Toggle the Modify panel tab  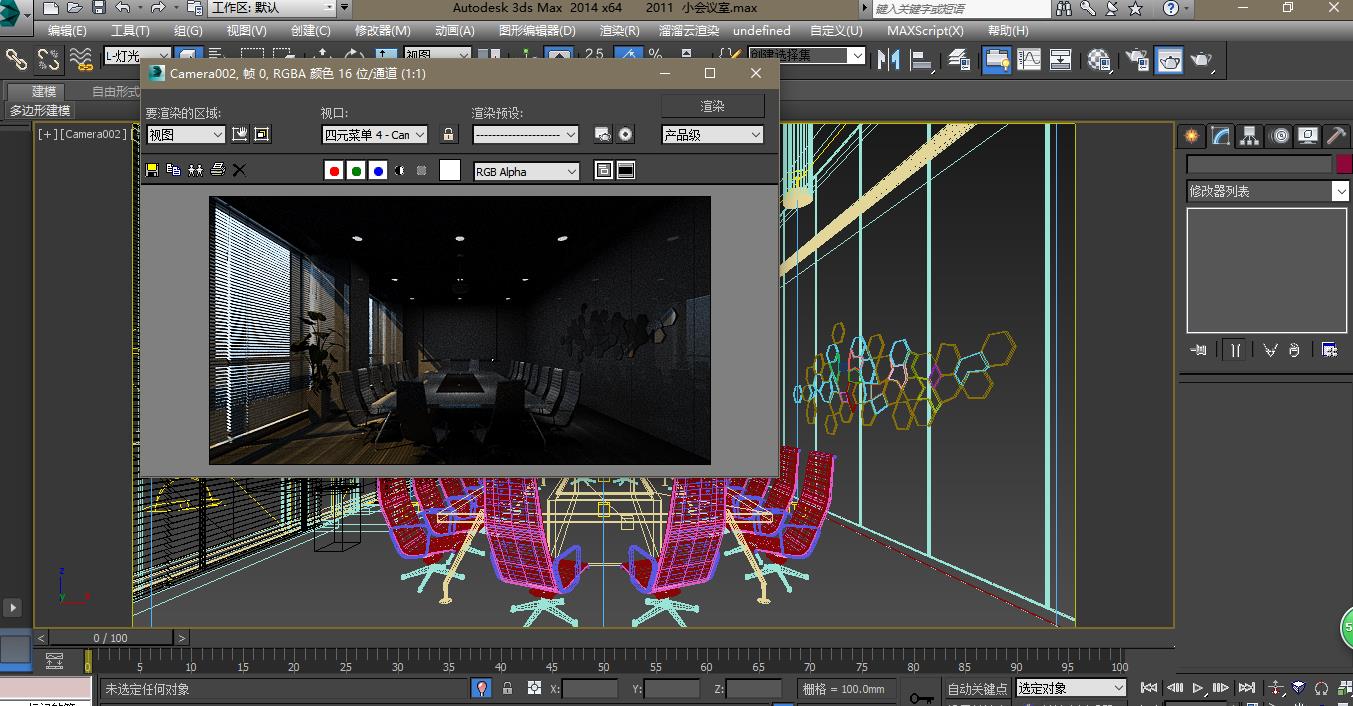click(x=1220, y=136)
